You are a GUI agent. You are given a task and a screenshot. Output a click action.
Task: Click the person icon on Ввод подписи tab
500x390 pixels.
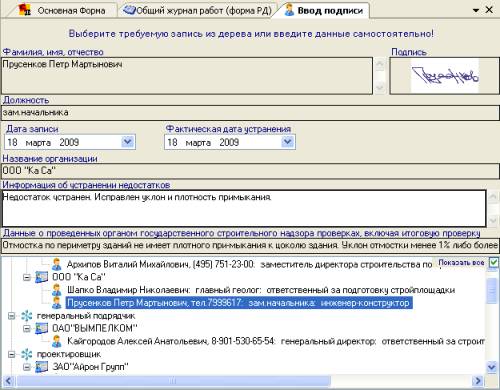point(289,10)
